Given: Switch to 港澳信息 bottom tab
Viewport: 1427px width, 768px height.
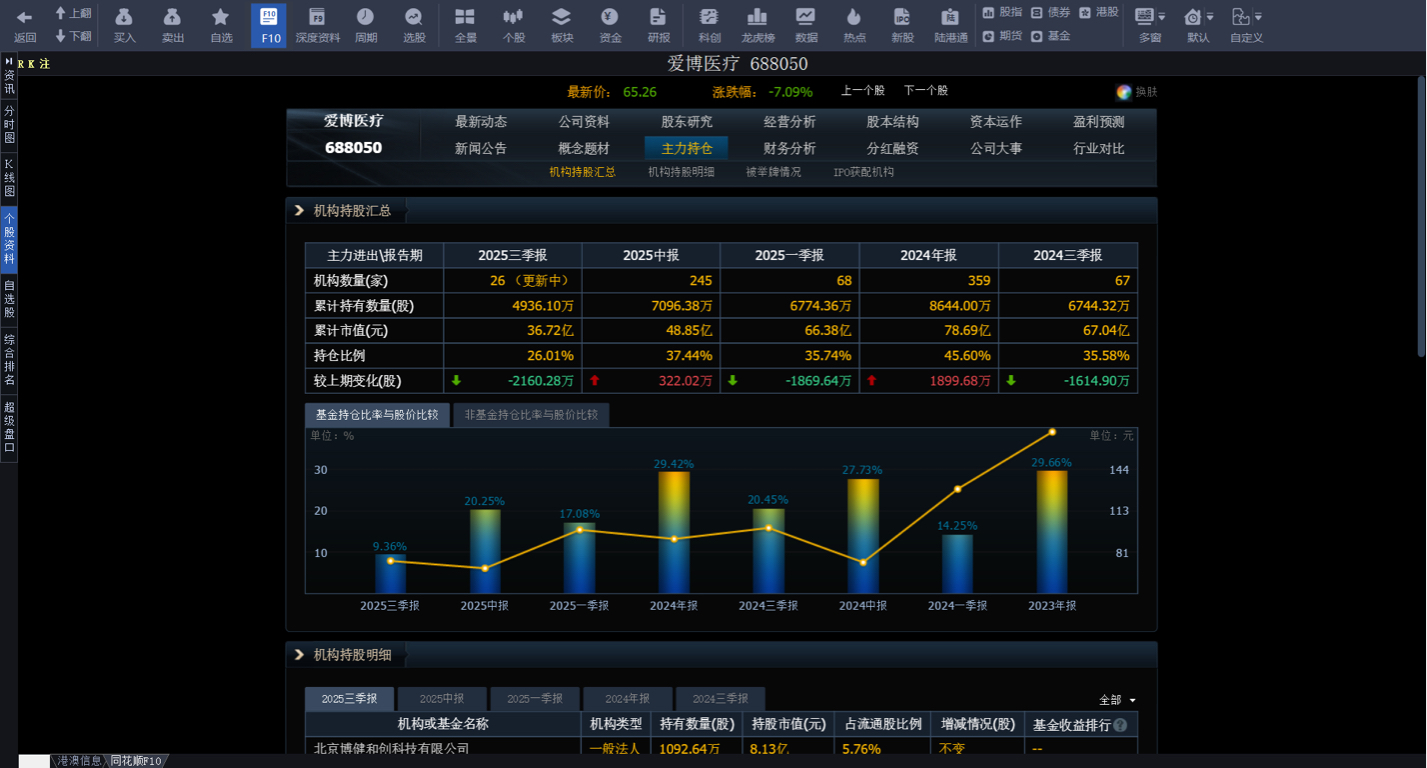Looking at the screenshot, I should coord(80,761).
